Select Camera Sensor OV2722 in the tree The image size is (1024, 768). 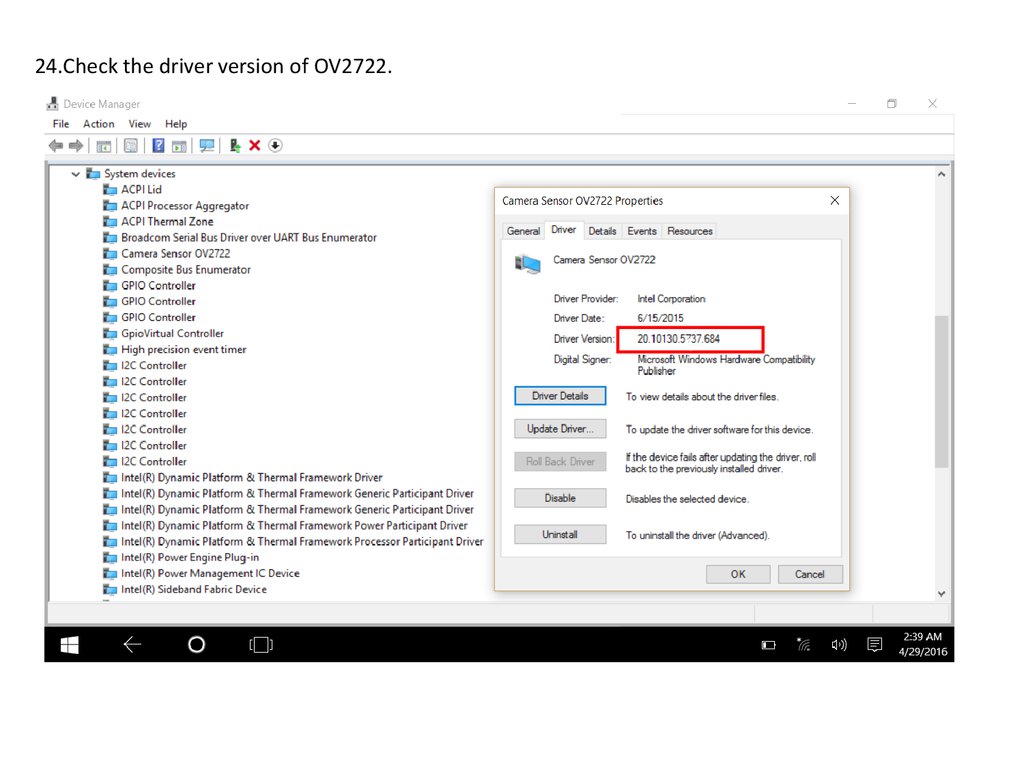(x=176, y=253)
